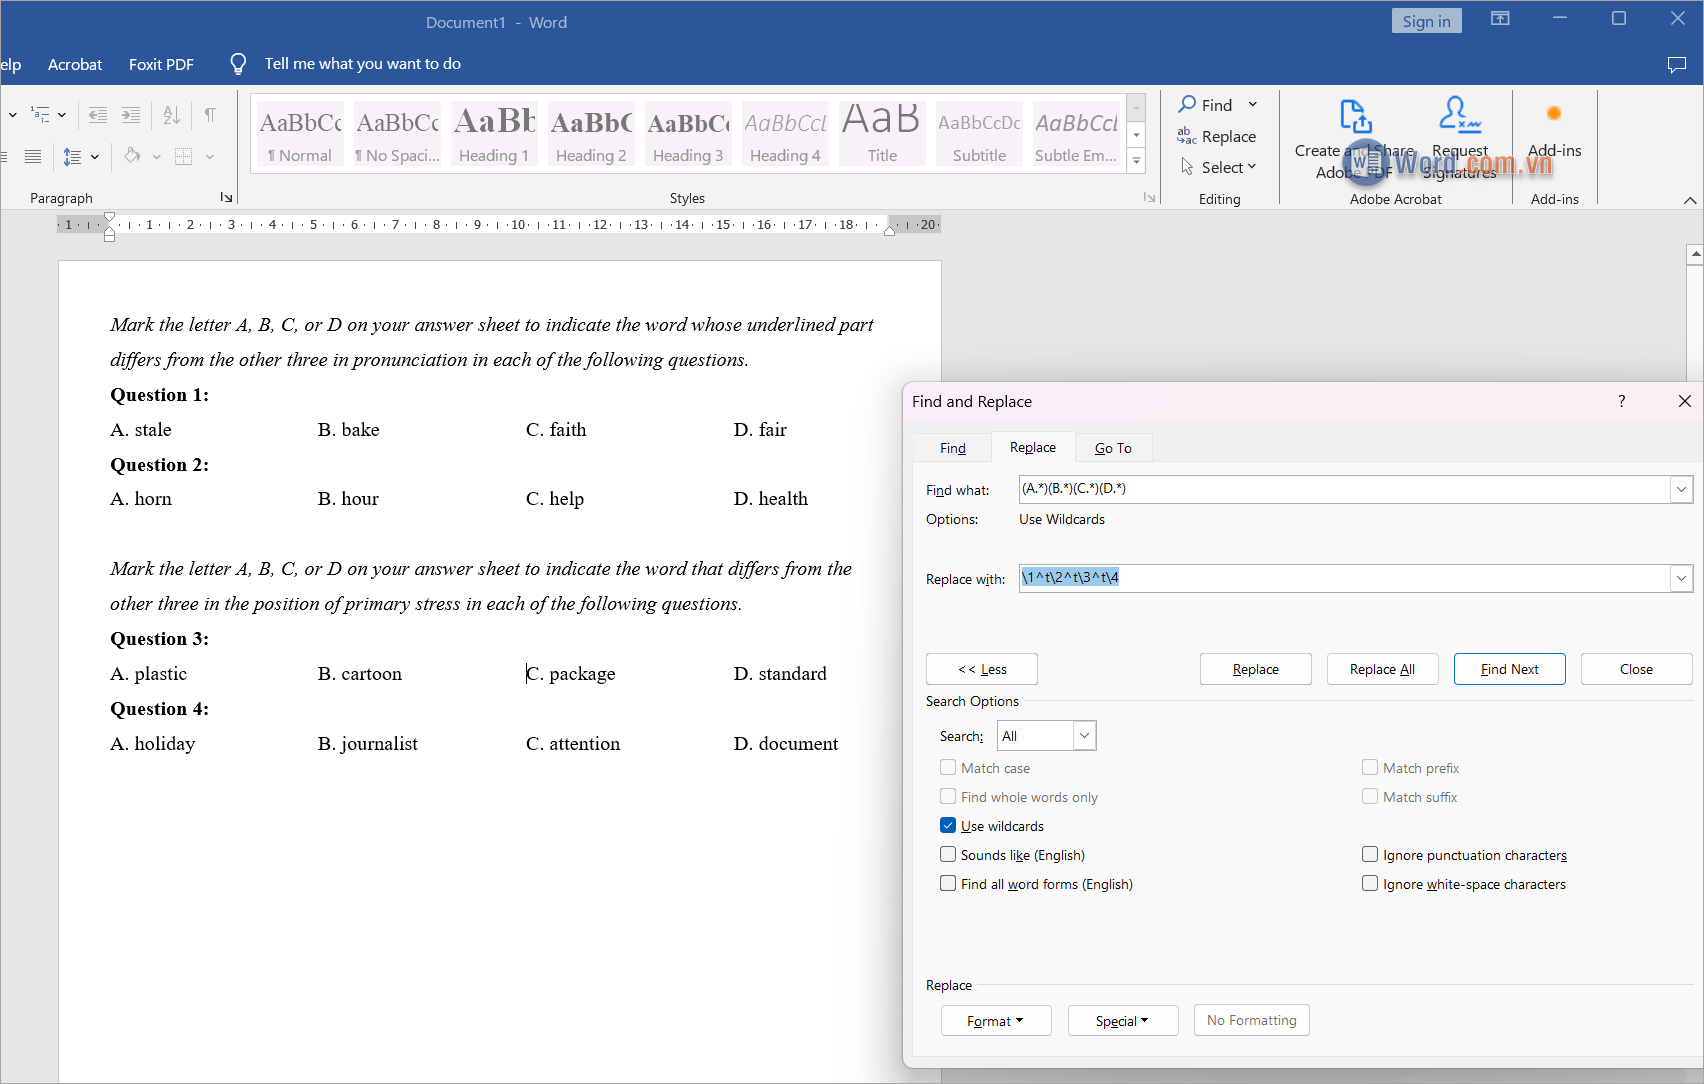1704x1084 pixels.
Task: Enable Find all word forms (English)
Action: (948, 884)
